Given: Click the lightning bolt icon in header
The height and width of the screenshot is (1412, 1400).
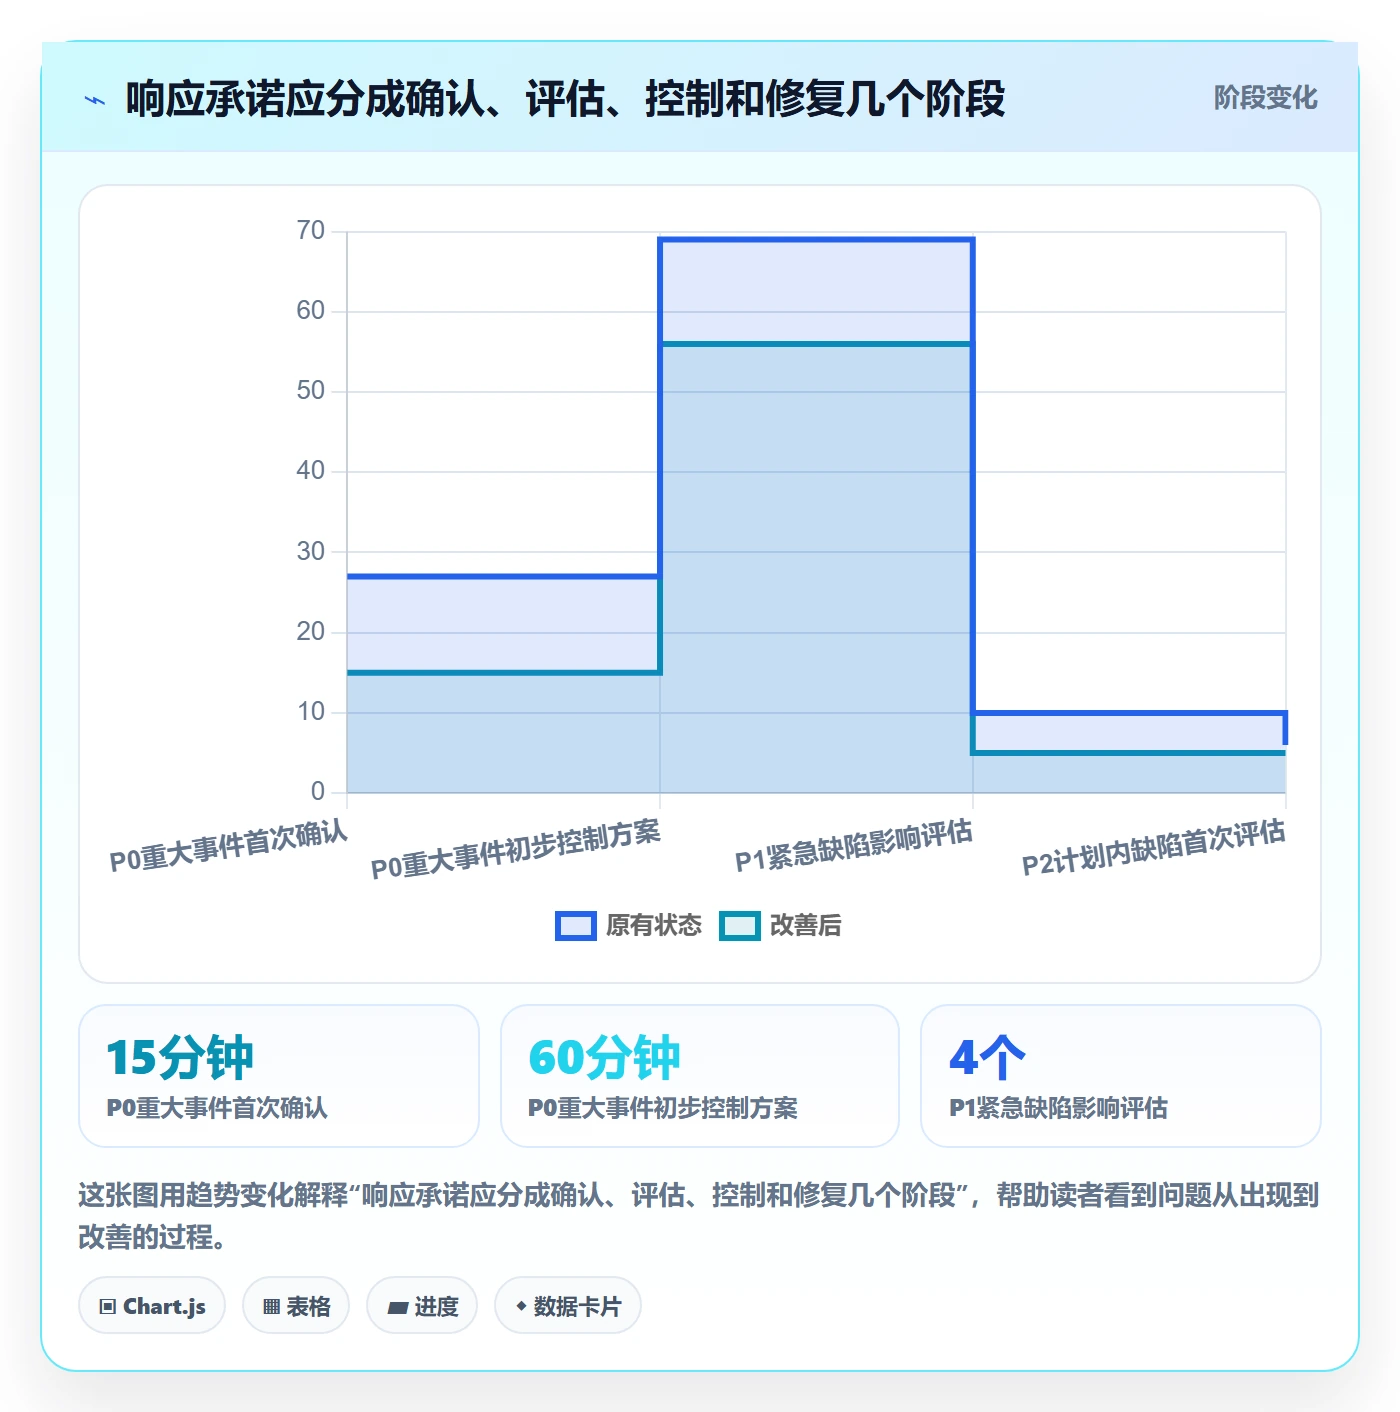Looking at the screenshot, I should [x=95, y=100].
